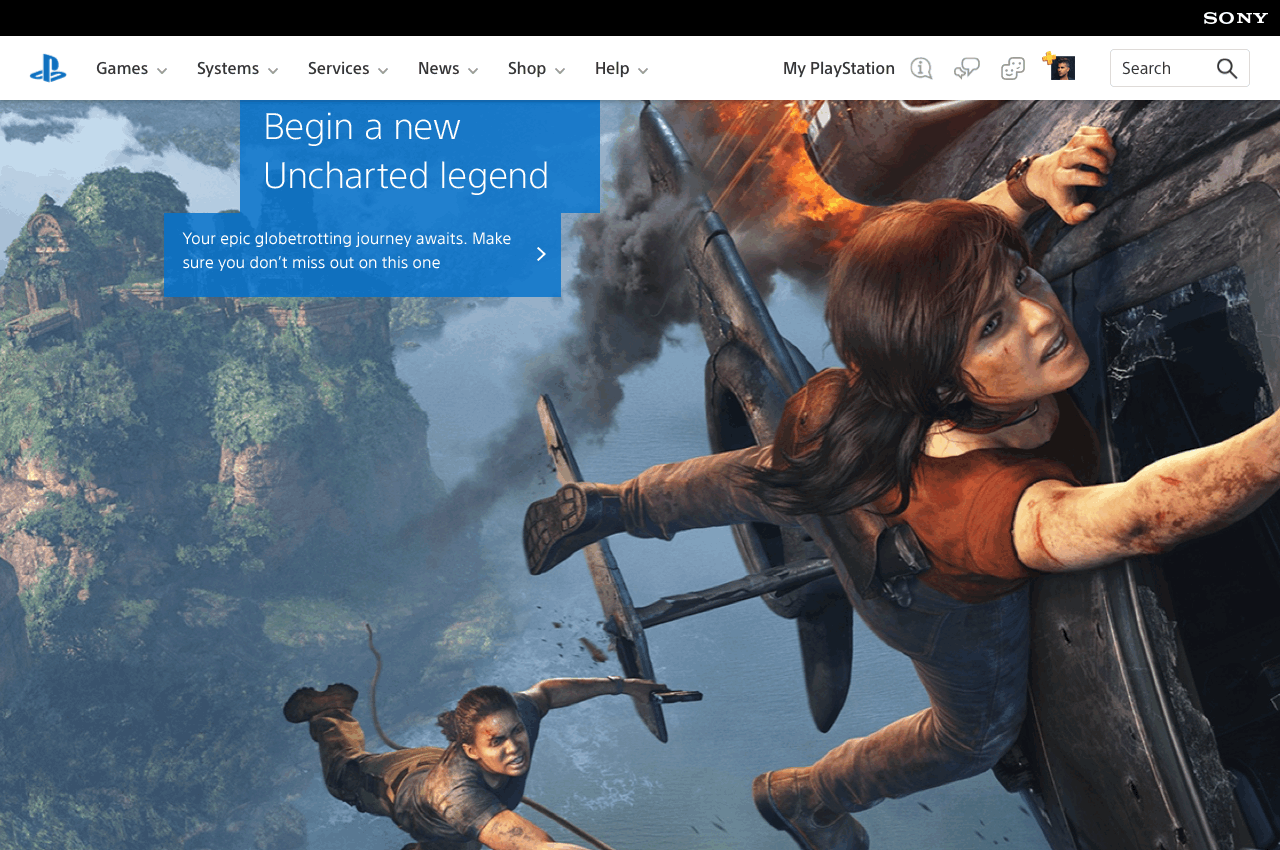The height and width of the screenshot is (850, 1280).
Task: Open the notifications info icon
Action: click(x=921, y=68)
